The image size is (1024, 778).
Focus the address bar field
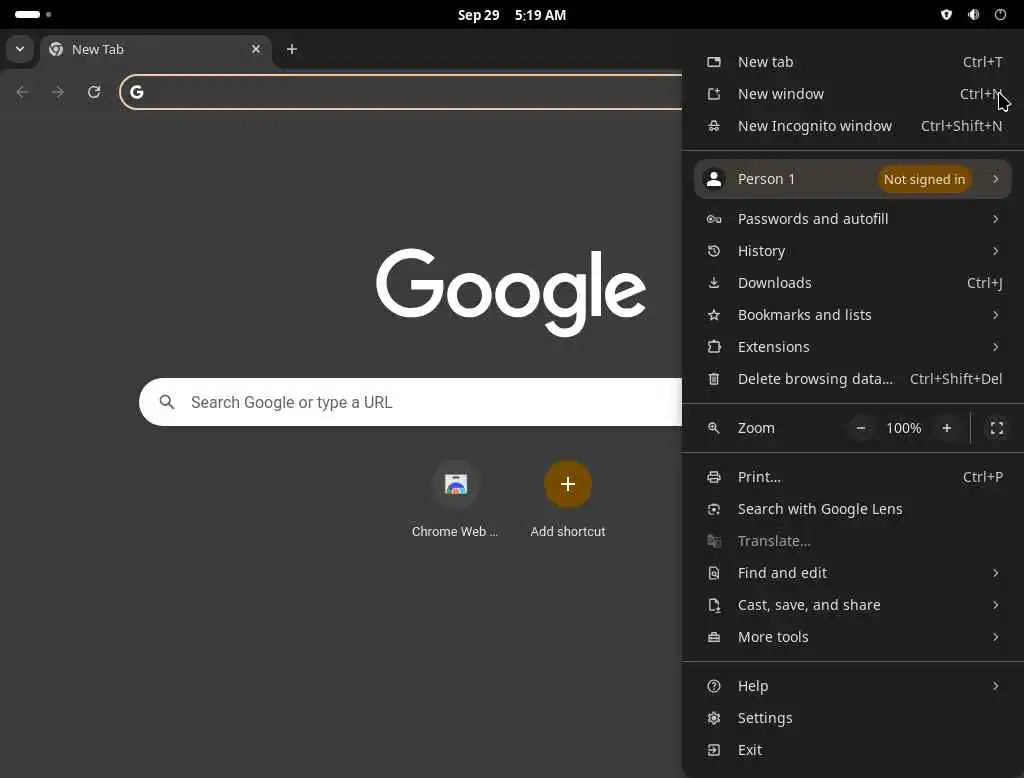point(401,92)
